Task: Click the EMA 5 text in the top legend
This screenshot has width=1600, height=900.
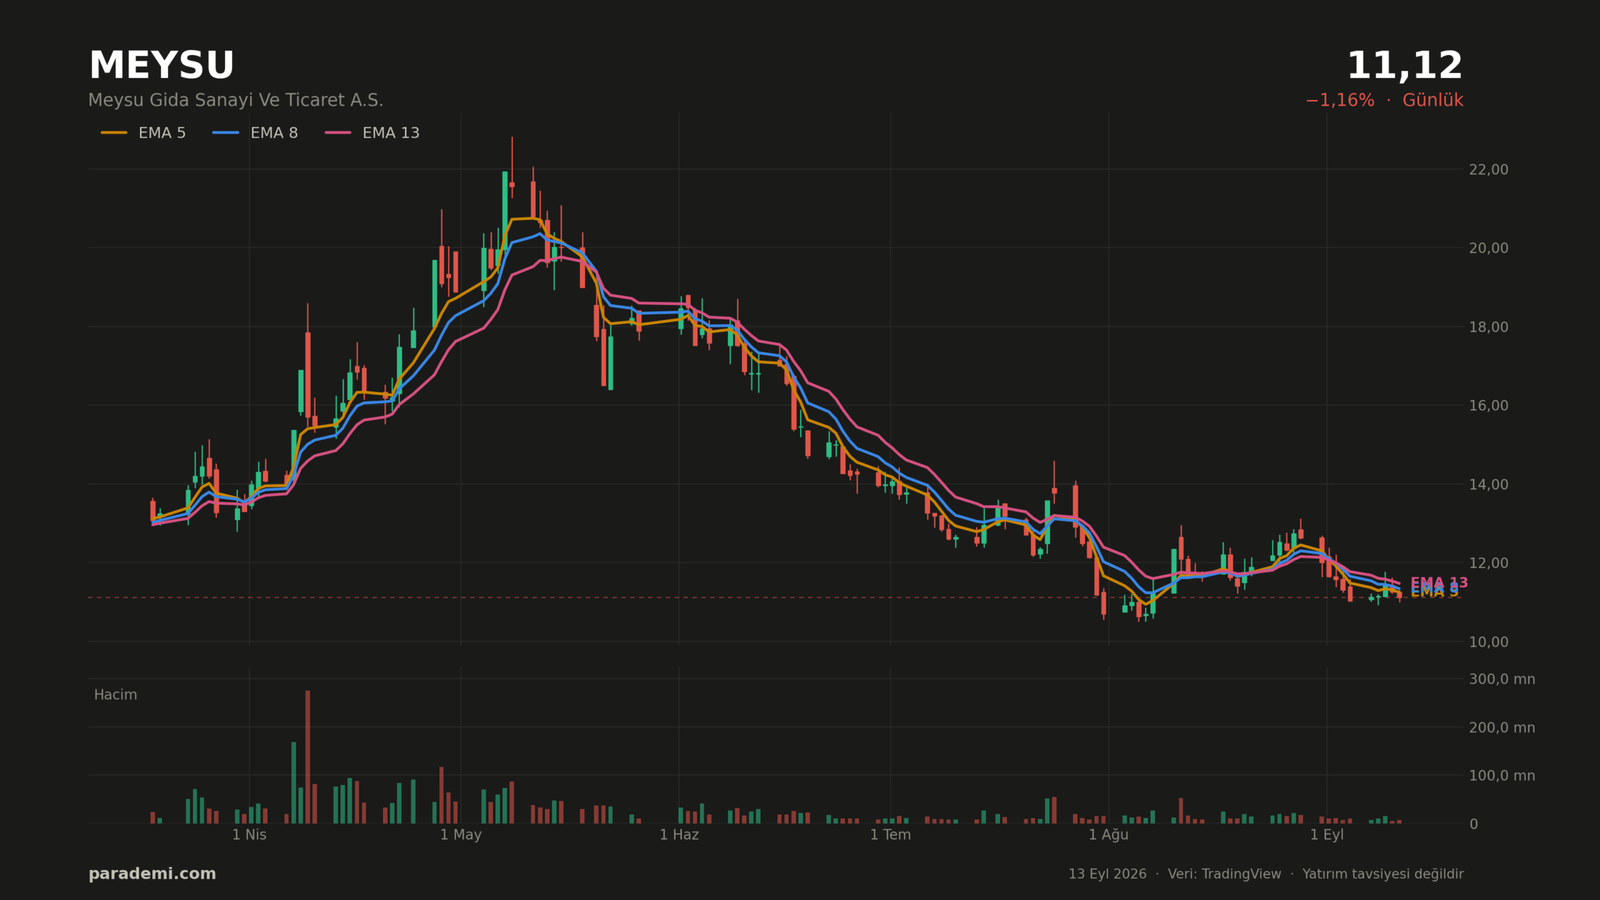Action: click(x=162, y=133)
